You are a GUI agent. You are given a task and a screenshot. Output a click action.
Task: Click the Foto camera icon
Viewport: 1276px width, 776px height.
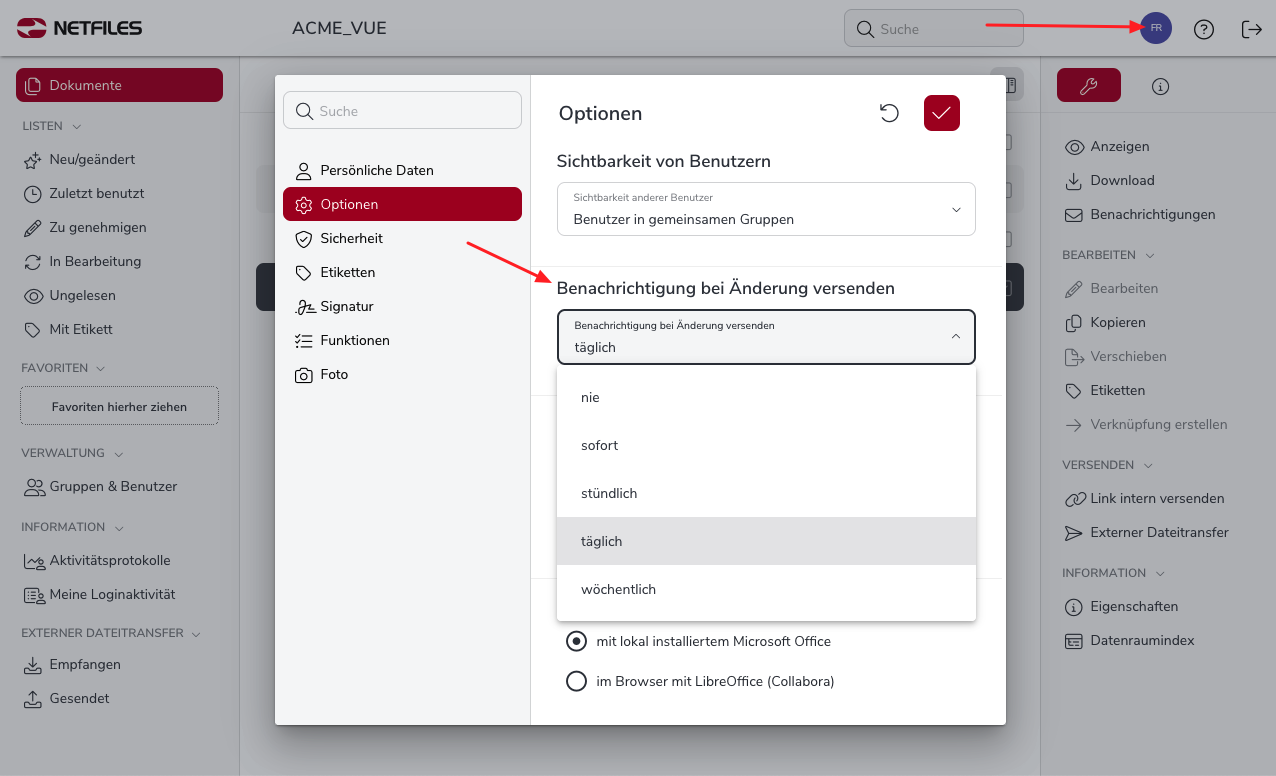(304, 375)
